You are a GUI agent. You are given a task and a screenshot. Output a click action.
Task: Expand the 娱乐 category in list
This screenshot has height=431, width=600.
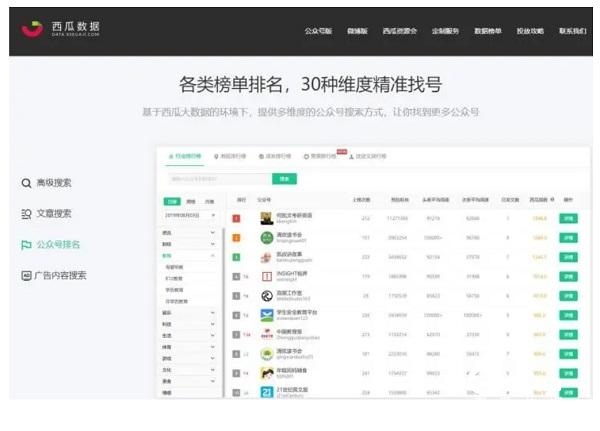[191, 313]
